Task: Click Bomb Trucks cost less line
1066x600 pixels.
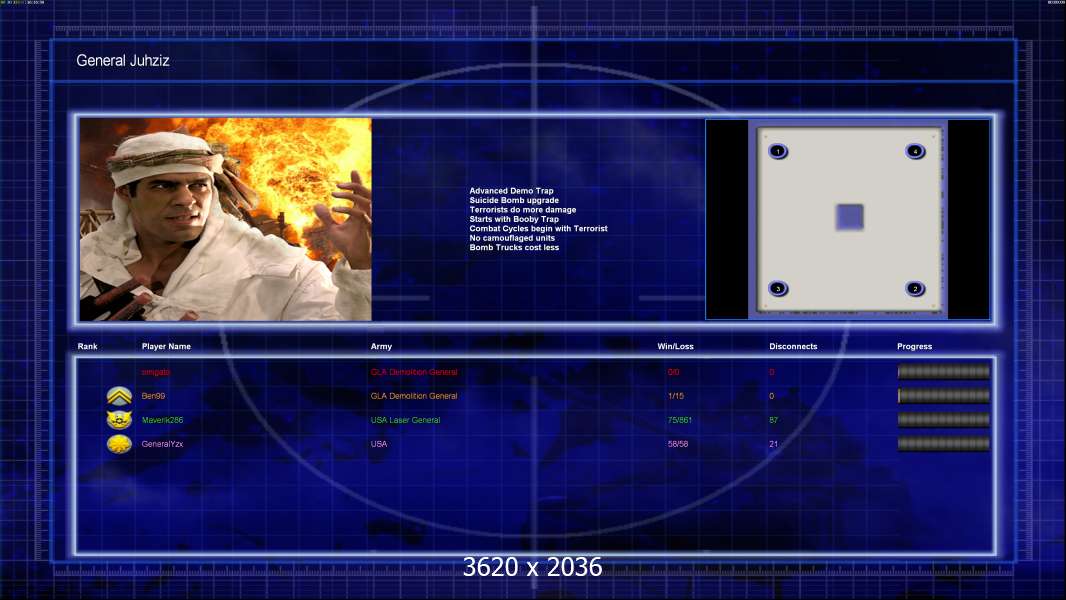Action: click(x=514, y=248)
